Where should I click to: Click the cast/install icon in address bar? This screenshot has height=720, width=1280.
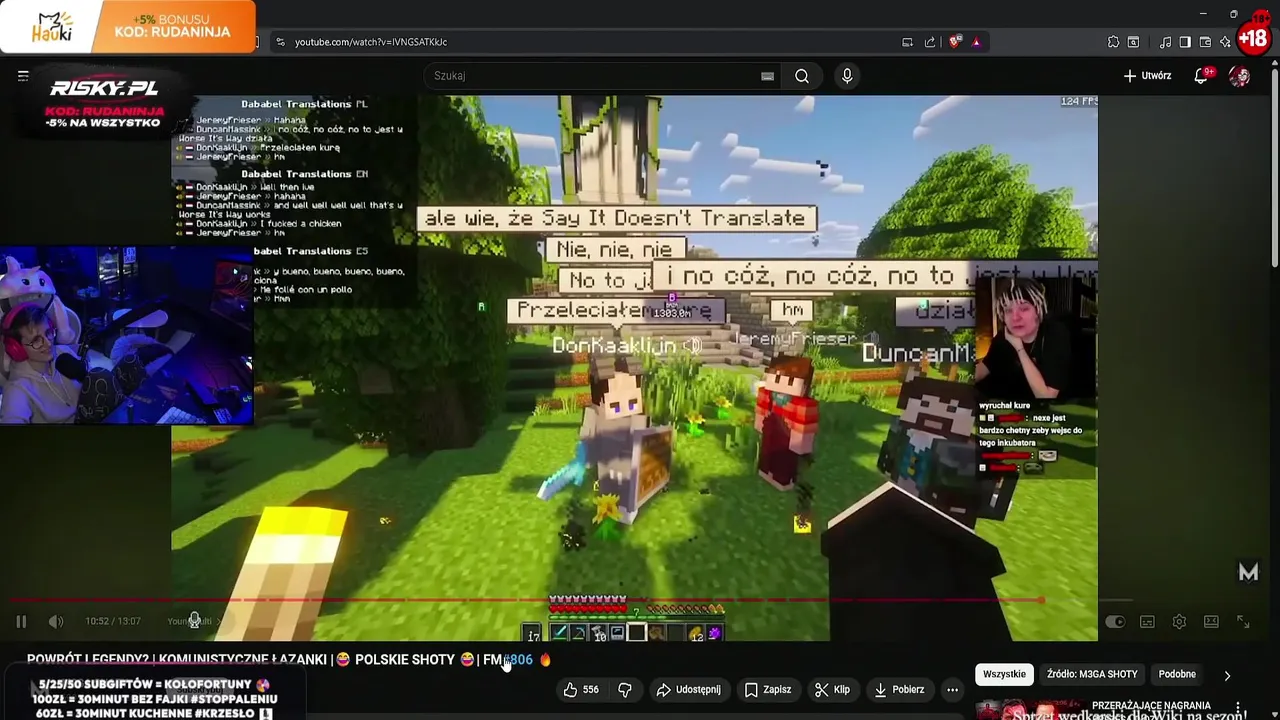pos(907,42)
